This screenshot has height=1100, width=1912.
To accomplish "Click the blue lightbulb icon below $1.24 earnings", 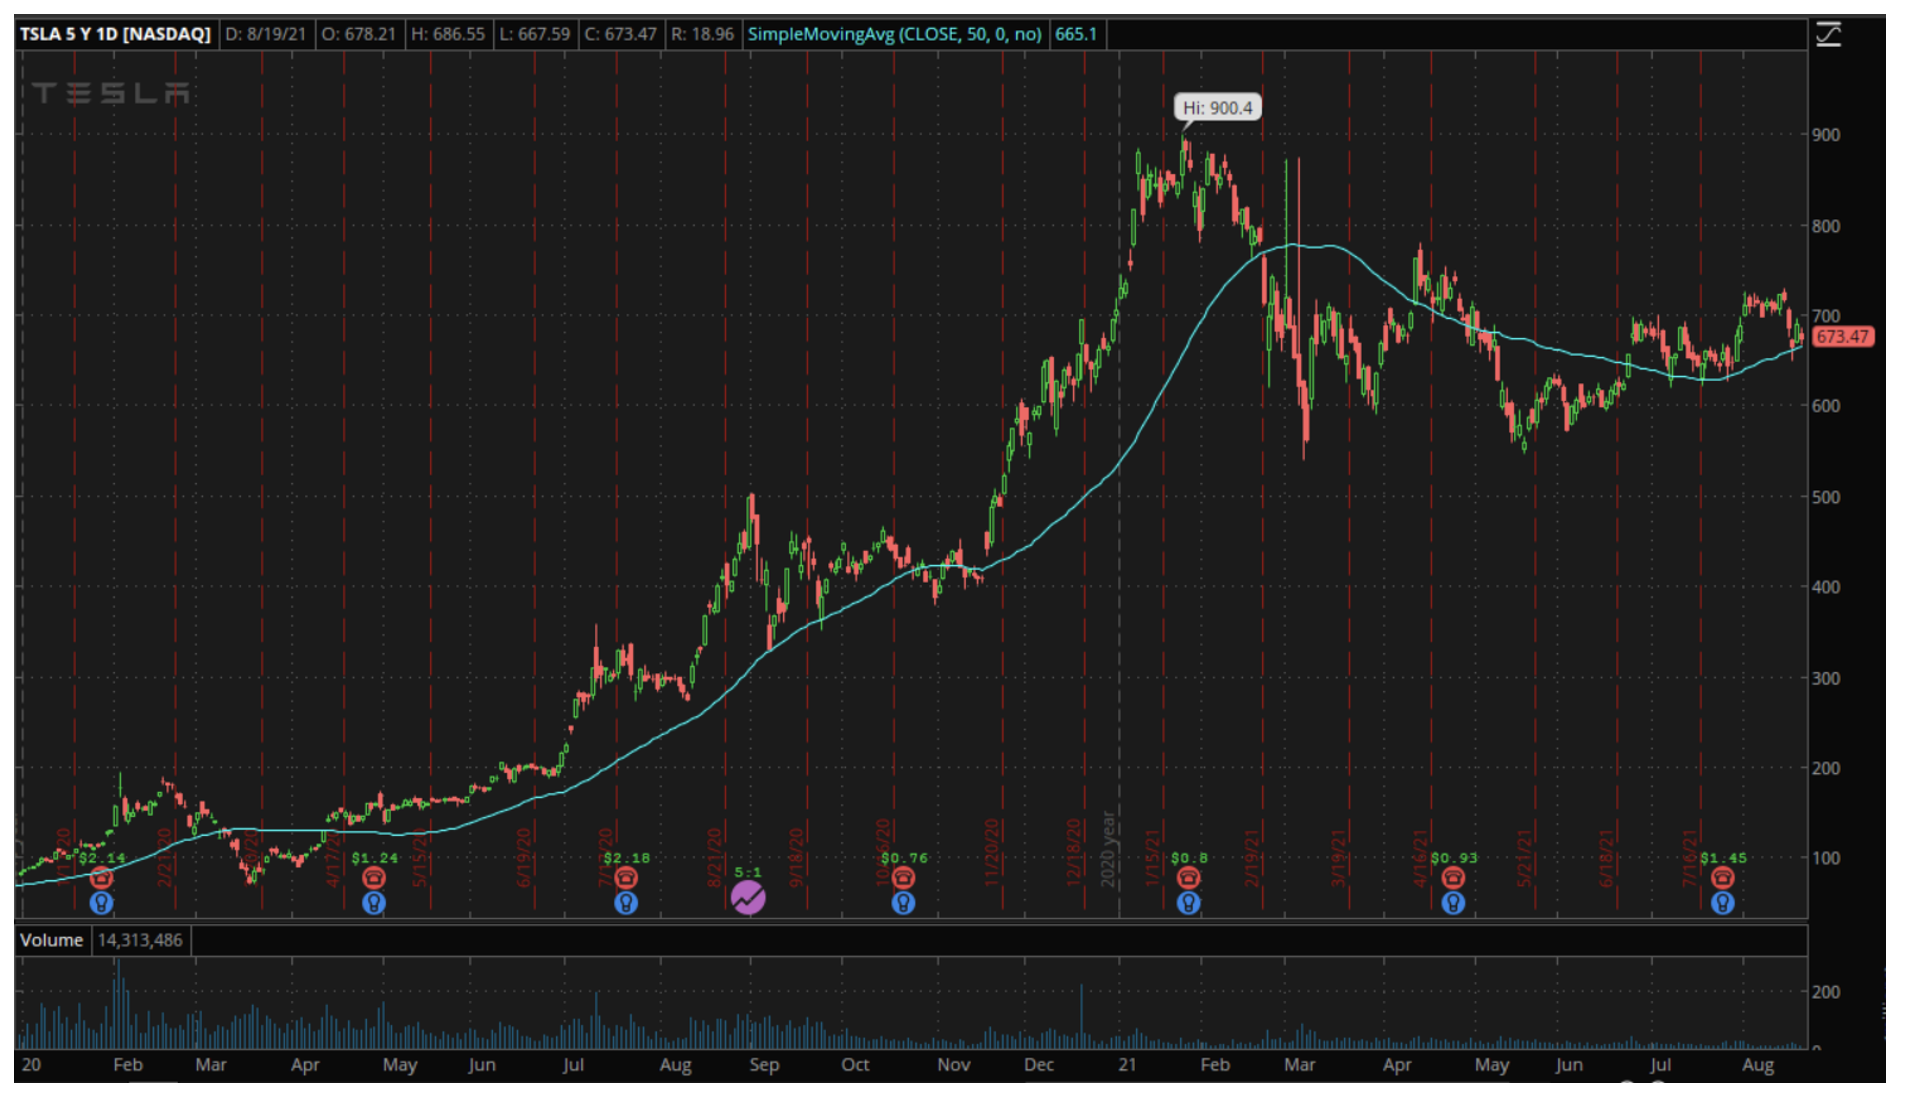I will click(x=374, y=903).
